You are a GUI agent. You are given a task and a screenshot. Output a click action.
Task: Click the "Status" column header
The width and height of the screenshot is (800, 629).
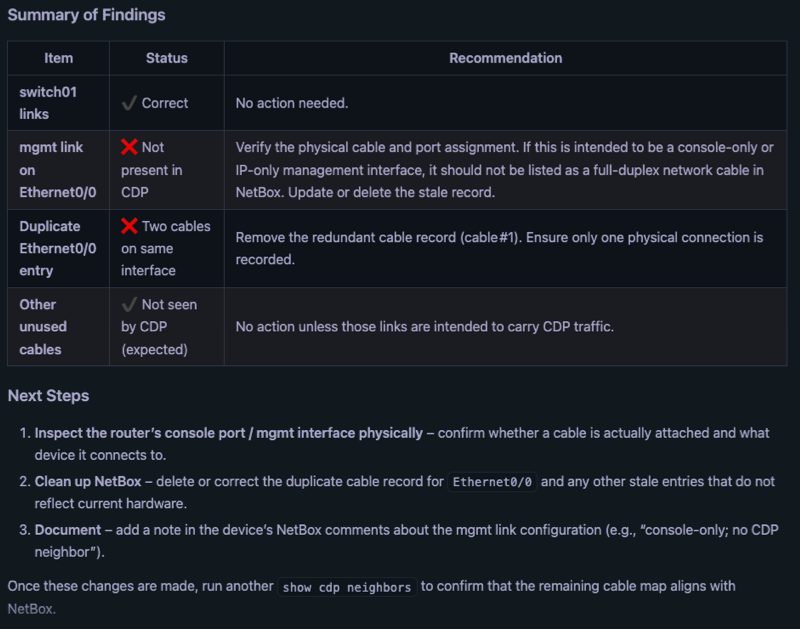166,58
